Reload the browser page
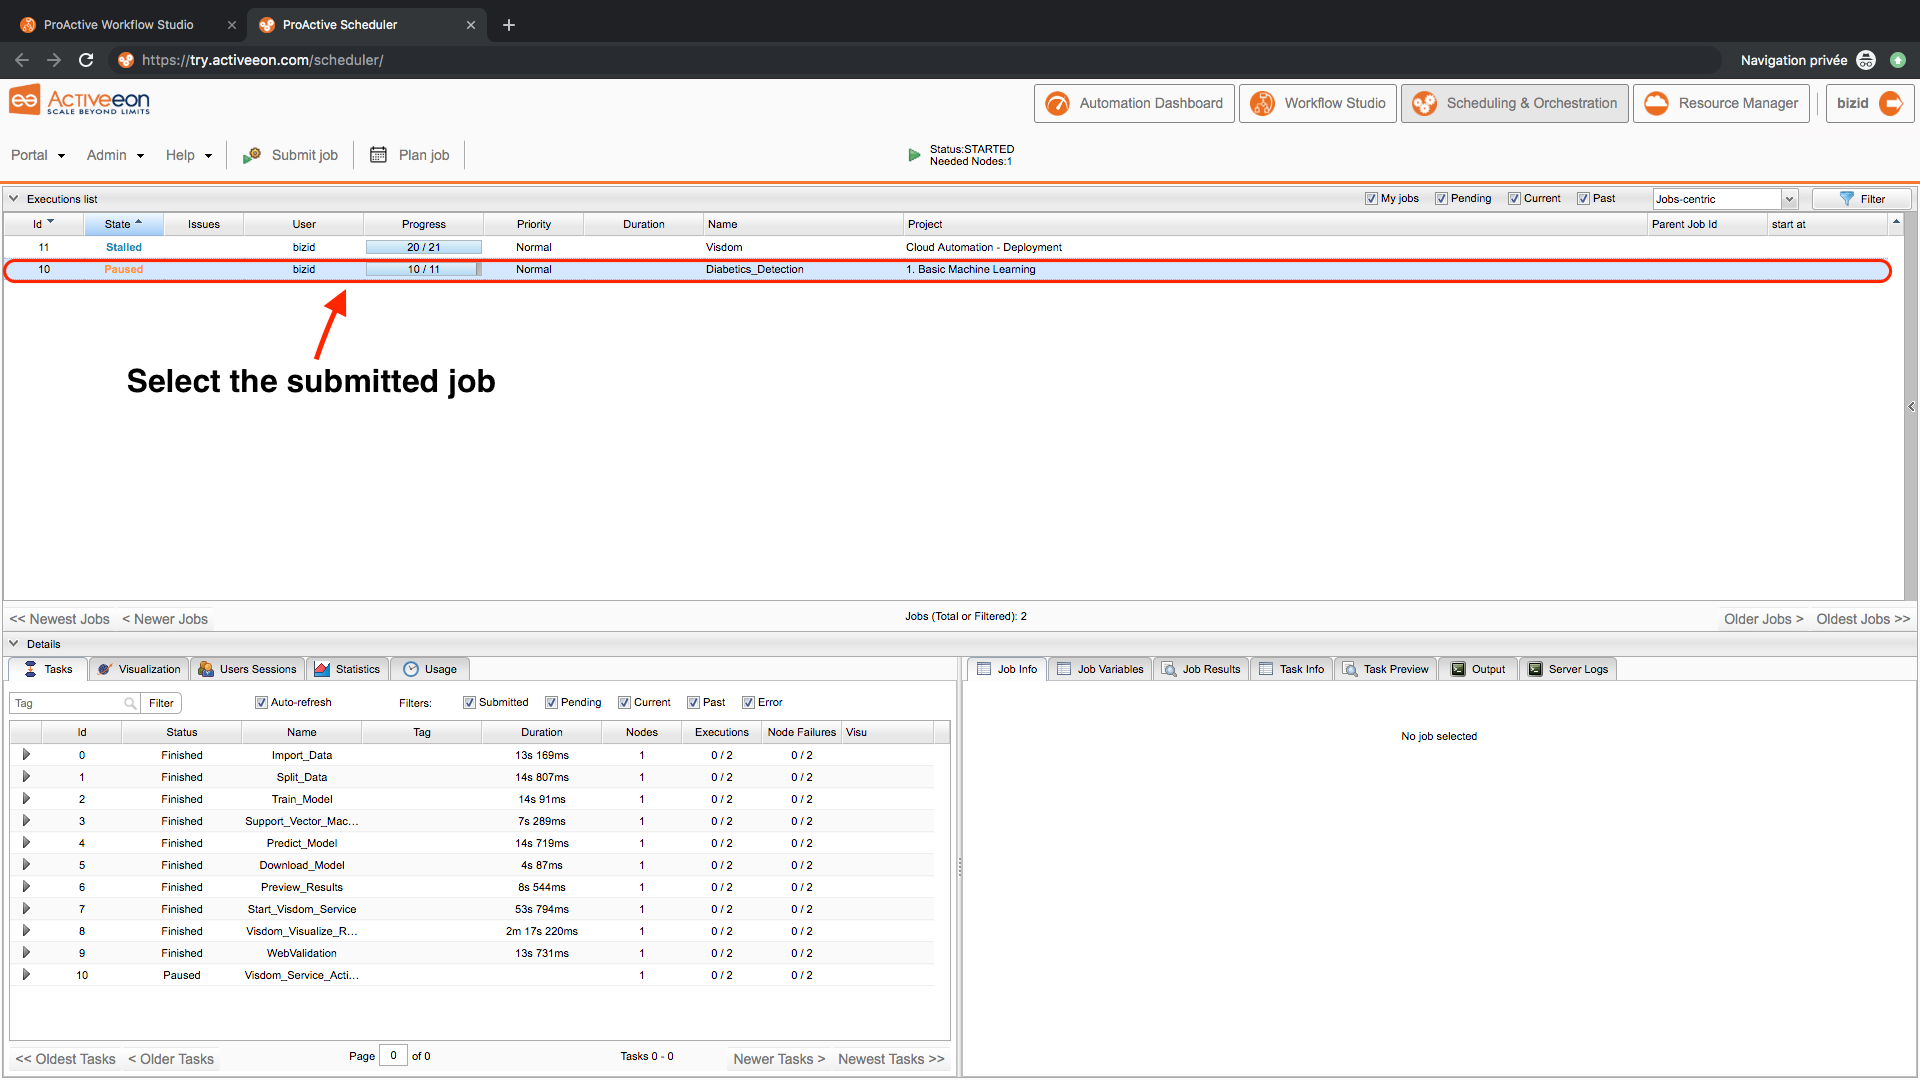This screenshot has height=1080, width=1920. coord(86,60)
